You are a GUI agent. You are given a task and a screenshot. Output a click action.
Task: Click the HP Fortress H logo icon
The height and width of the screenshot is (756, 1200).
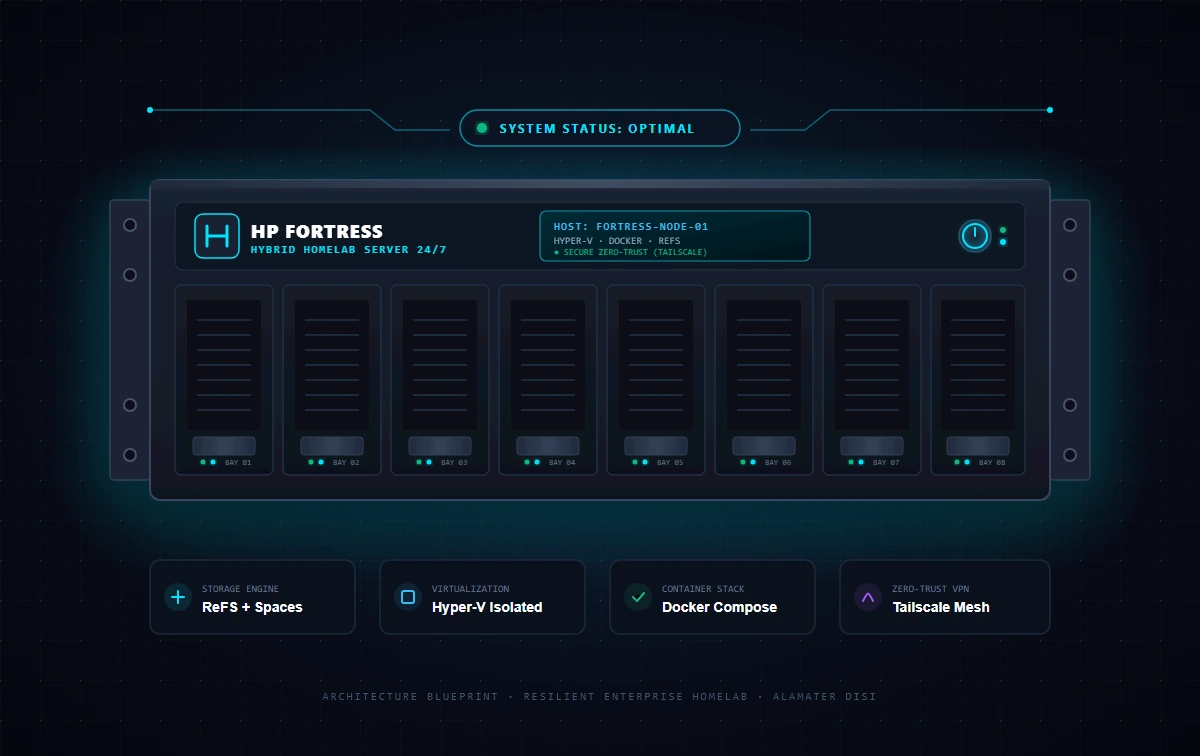click(x=217, y=236)
